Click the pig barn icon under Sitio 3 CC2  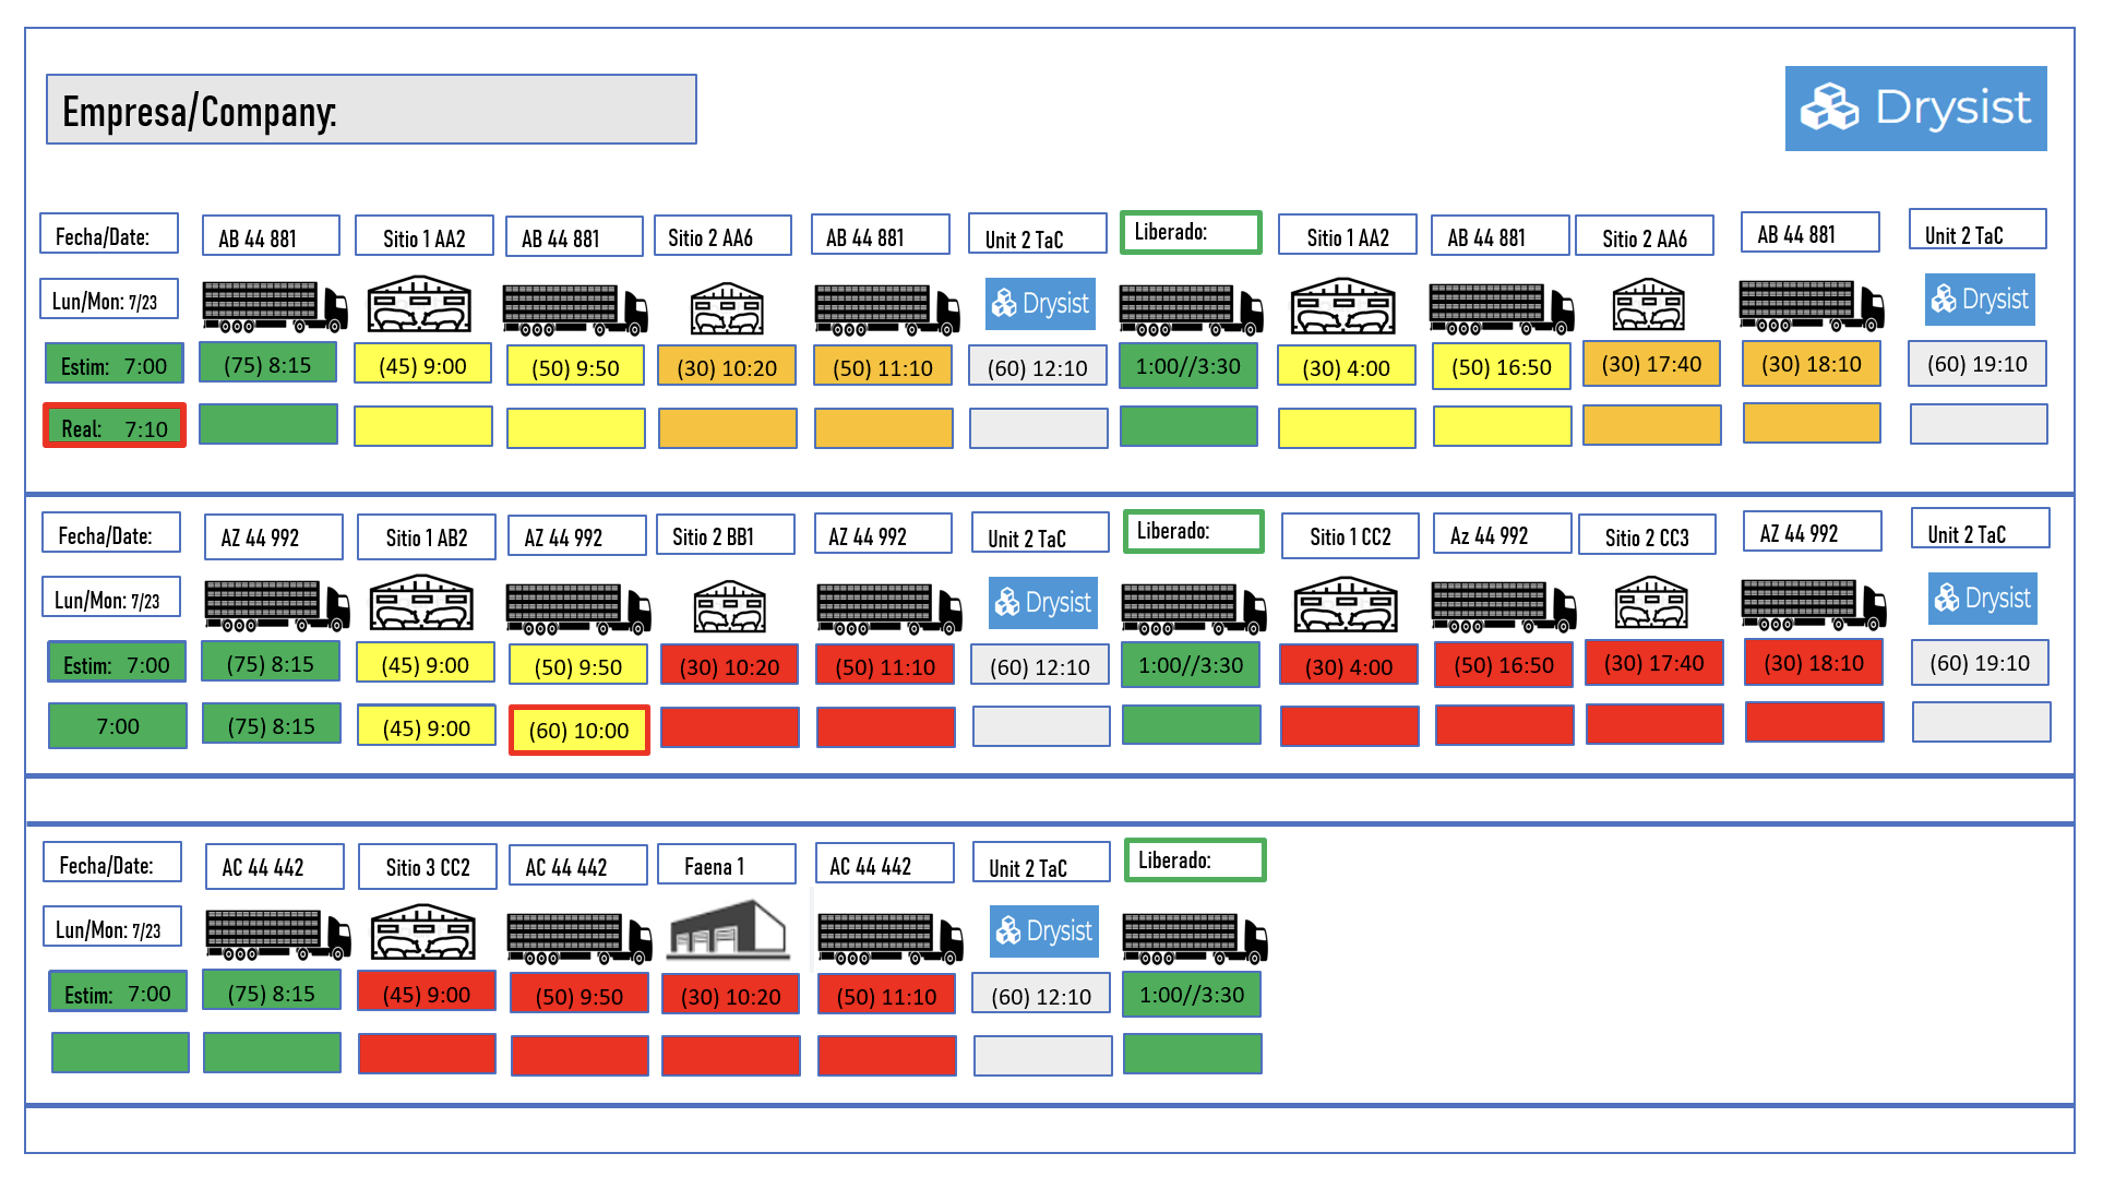[x=423, y=933]
